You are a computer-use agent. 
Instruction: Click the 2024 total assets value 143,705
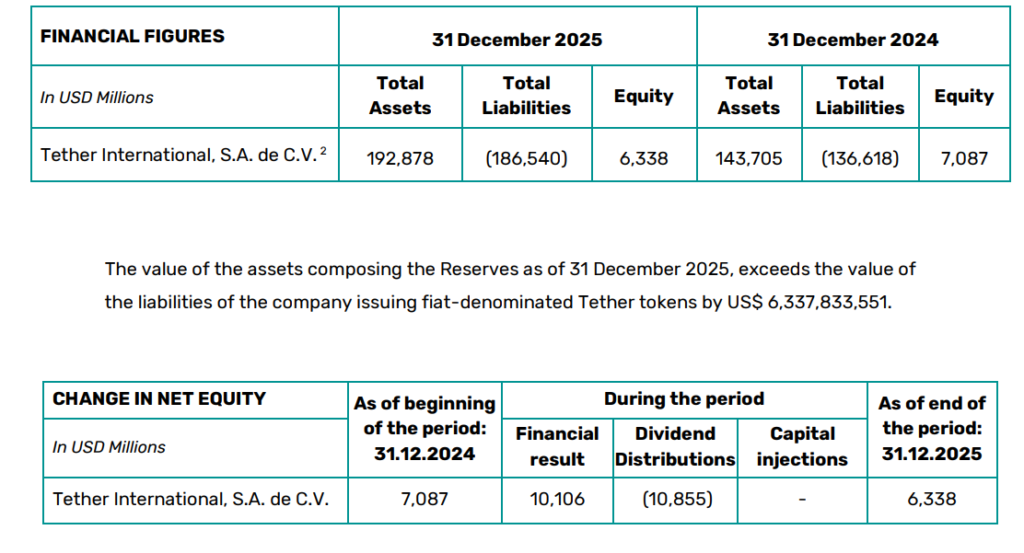coord(750,157)
